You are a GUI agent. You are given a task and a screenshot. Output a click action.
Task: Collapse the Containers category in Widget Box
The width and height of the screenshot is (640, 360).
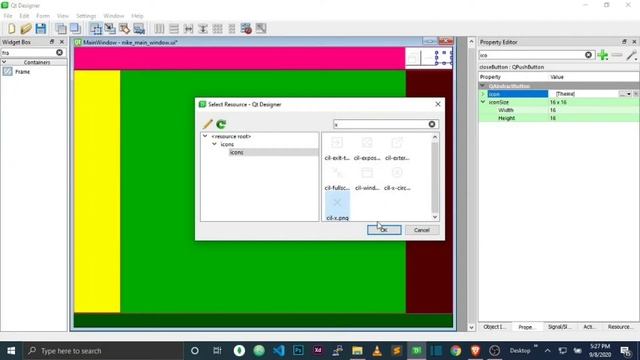tap(4, 62)
